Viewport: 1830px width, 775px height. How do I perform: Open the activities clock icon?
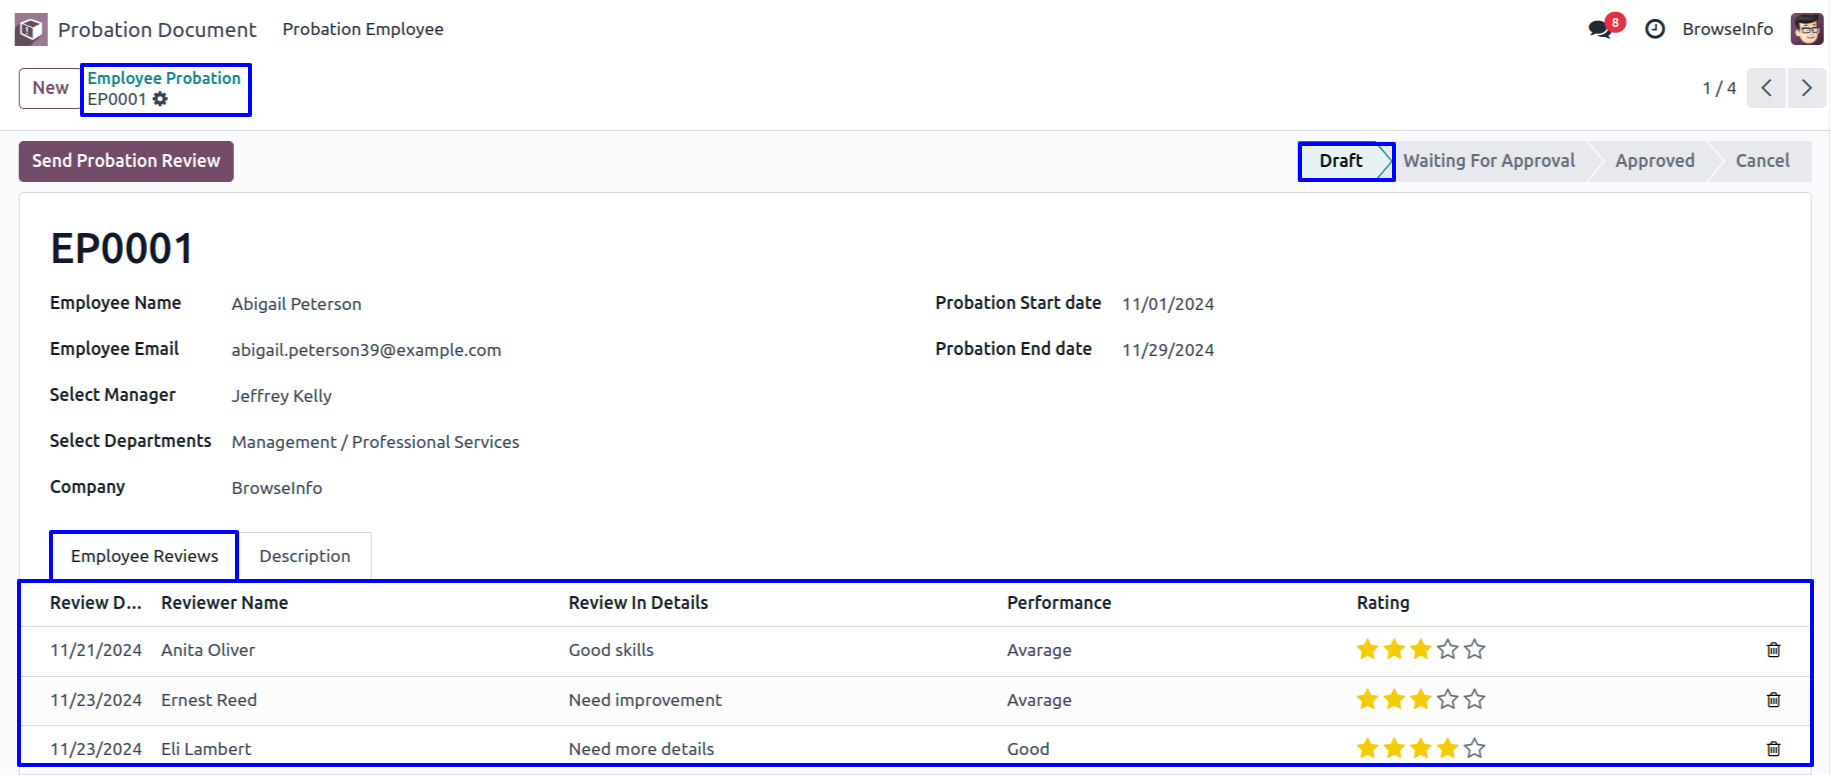click(x=1655, y=29)
